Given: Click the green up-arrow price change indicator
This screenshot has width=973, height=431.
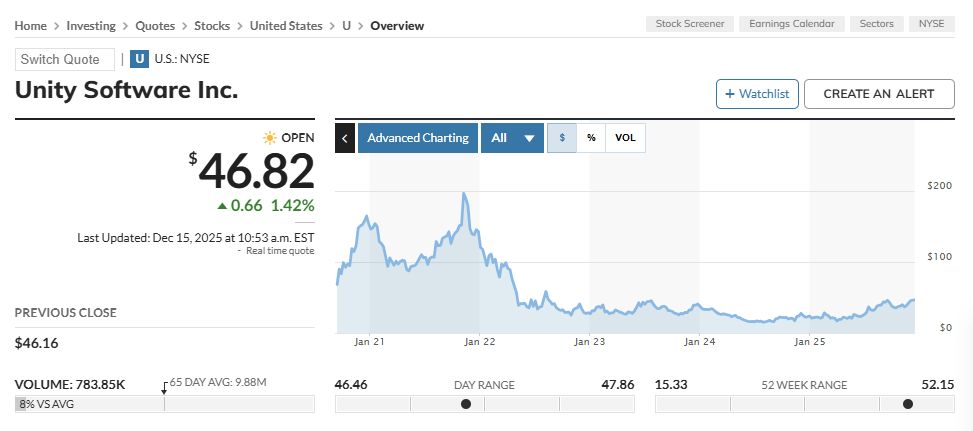Looking at the screenshot, I should coord(222,206).
